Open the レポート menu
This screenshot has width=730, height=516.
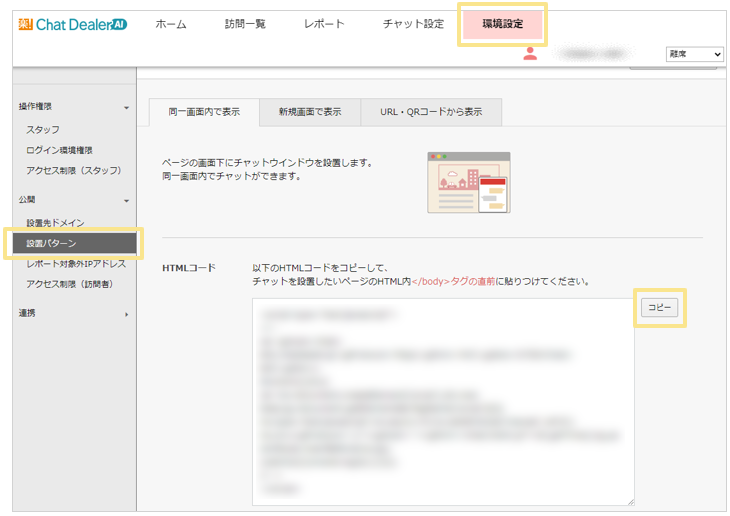click(324, 24)
